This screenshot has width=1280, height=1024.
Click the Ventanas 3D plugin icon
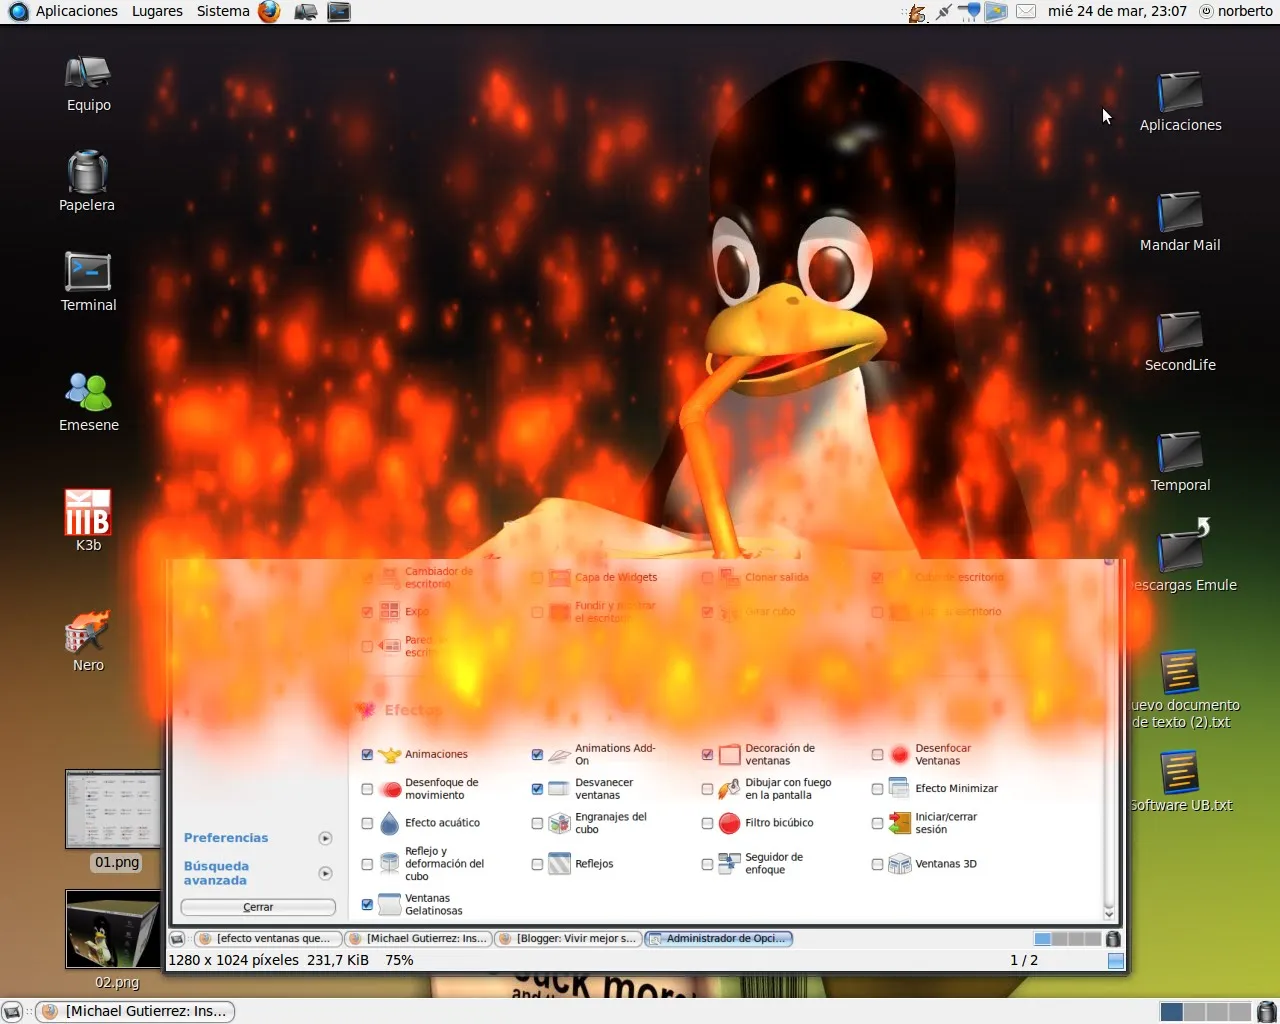tap(900, 864)
